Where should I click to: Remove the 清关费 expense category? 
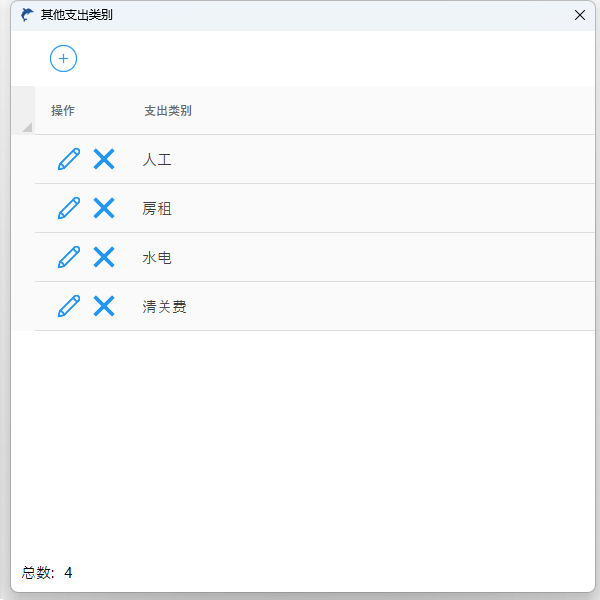click(104, 306)
